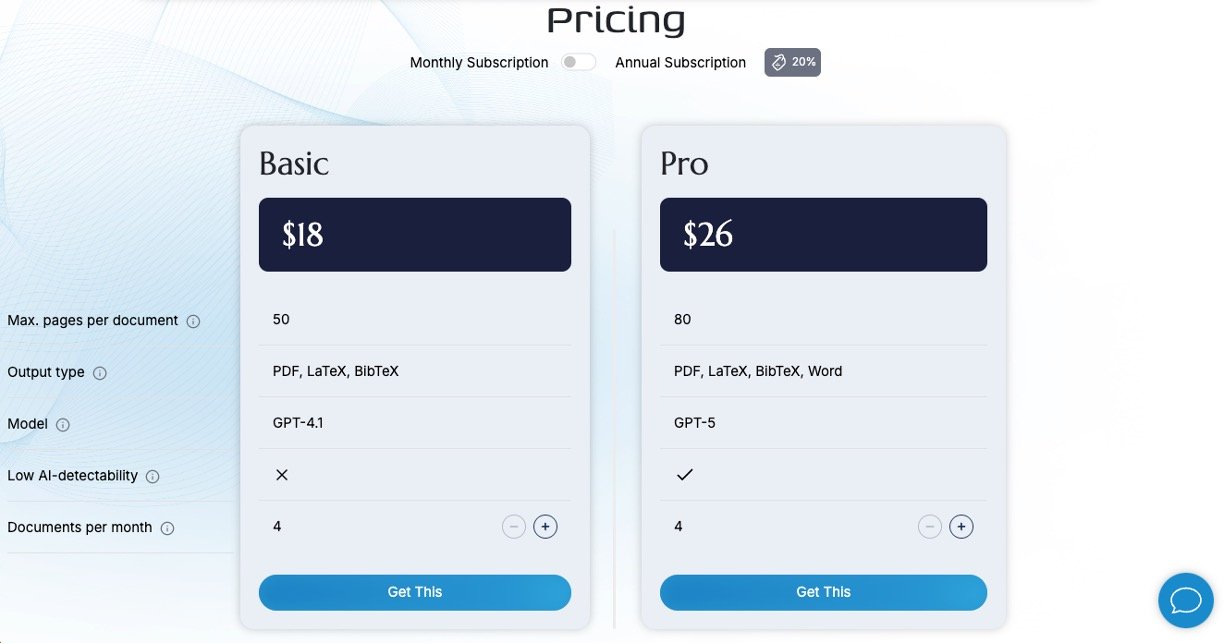Click the 20% discount tag badge
This screenshot has width=1224, height=644.
pos(792,62)
